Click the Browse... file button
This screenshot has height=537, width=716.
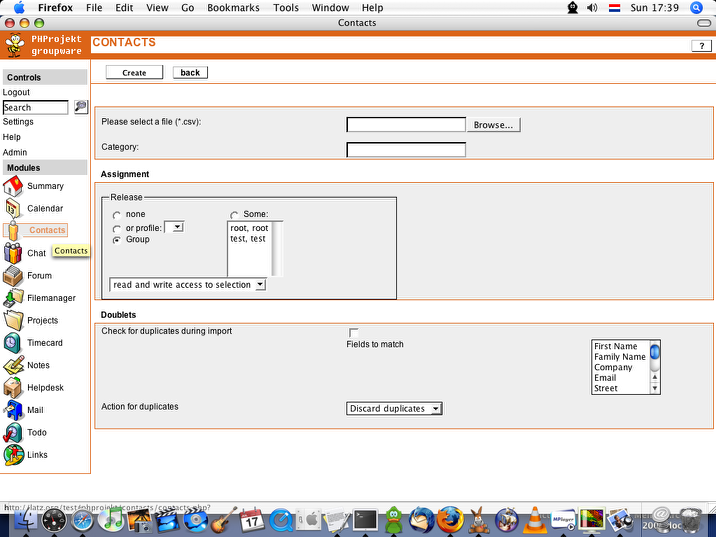(493, 125)
